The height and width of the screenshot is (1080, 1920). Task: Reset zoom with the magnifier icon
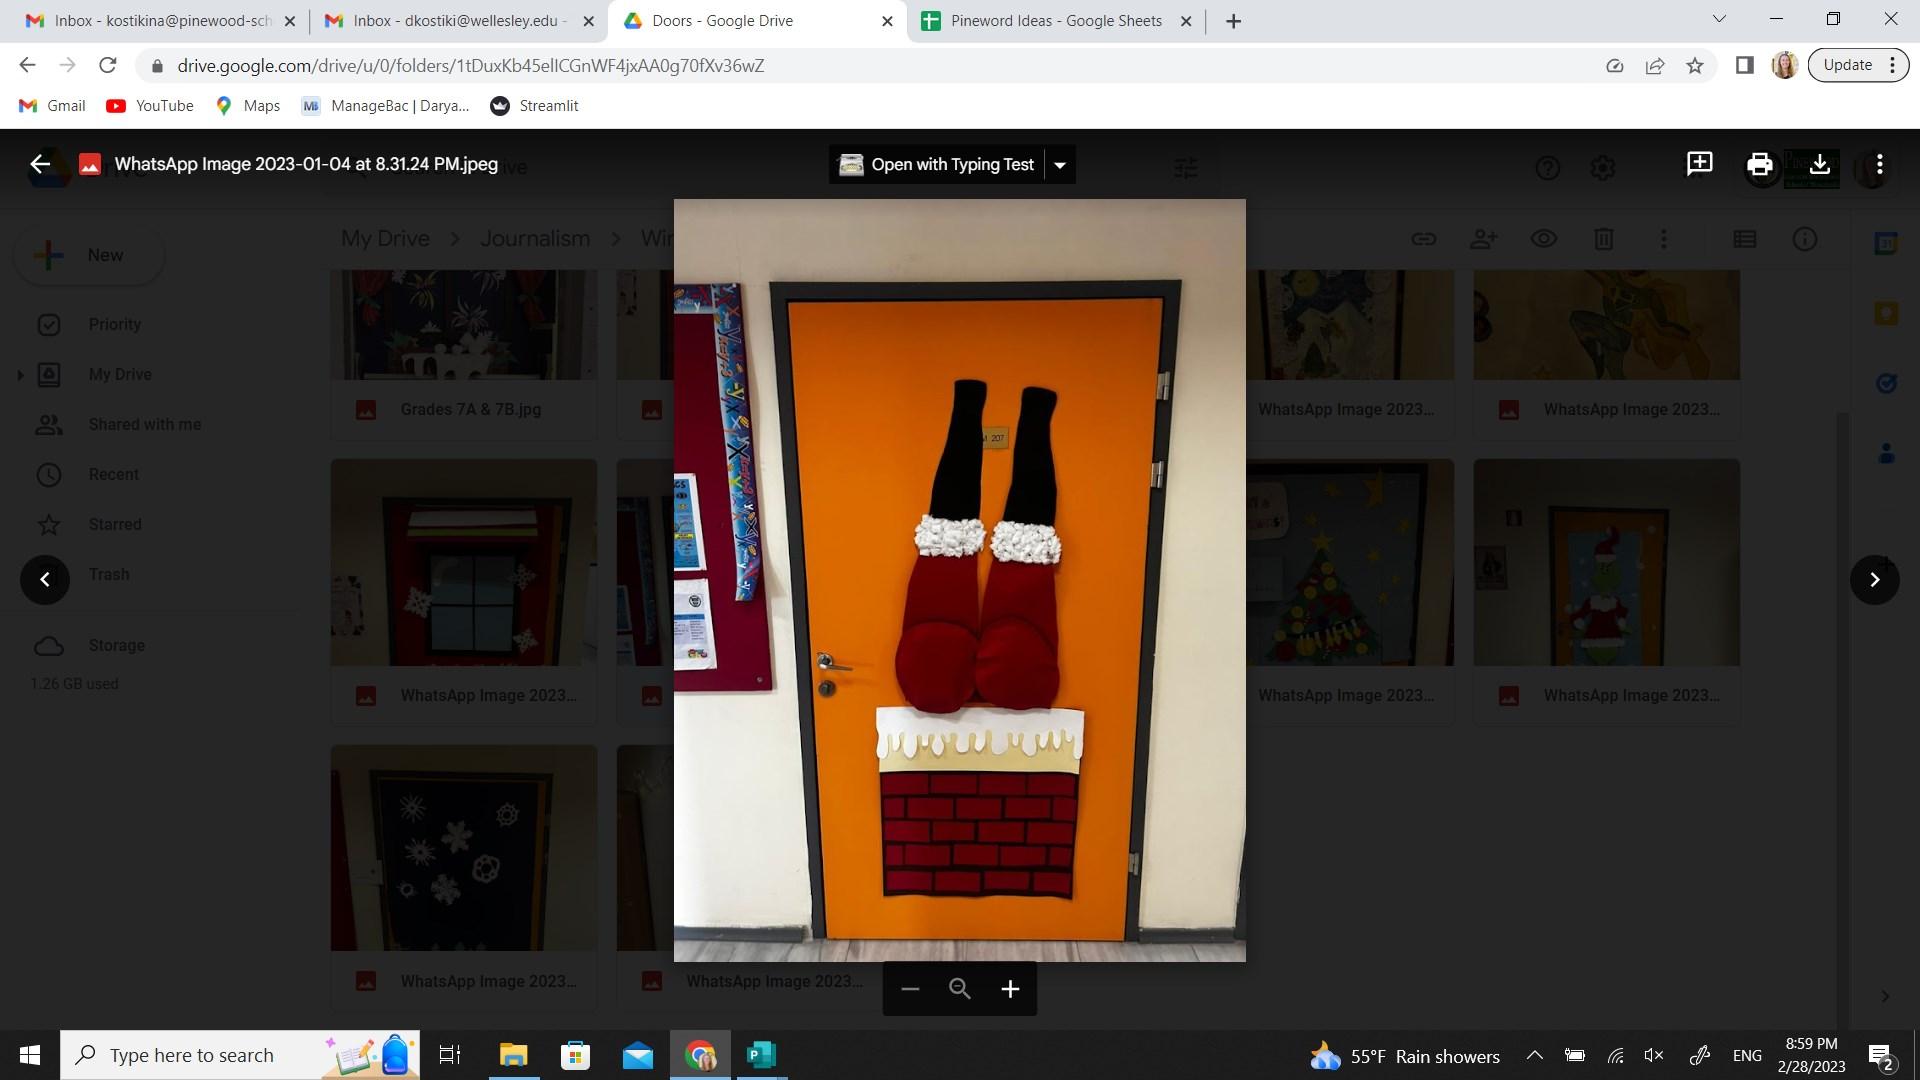coord(959,989)
